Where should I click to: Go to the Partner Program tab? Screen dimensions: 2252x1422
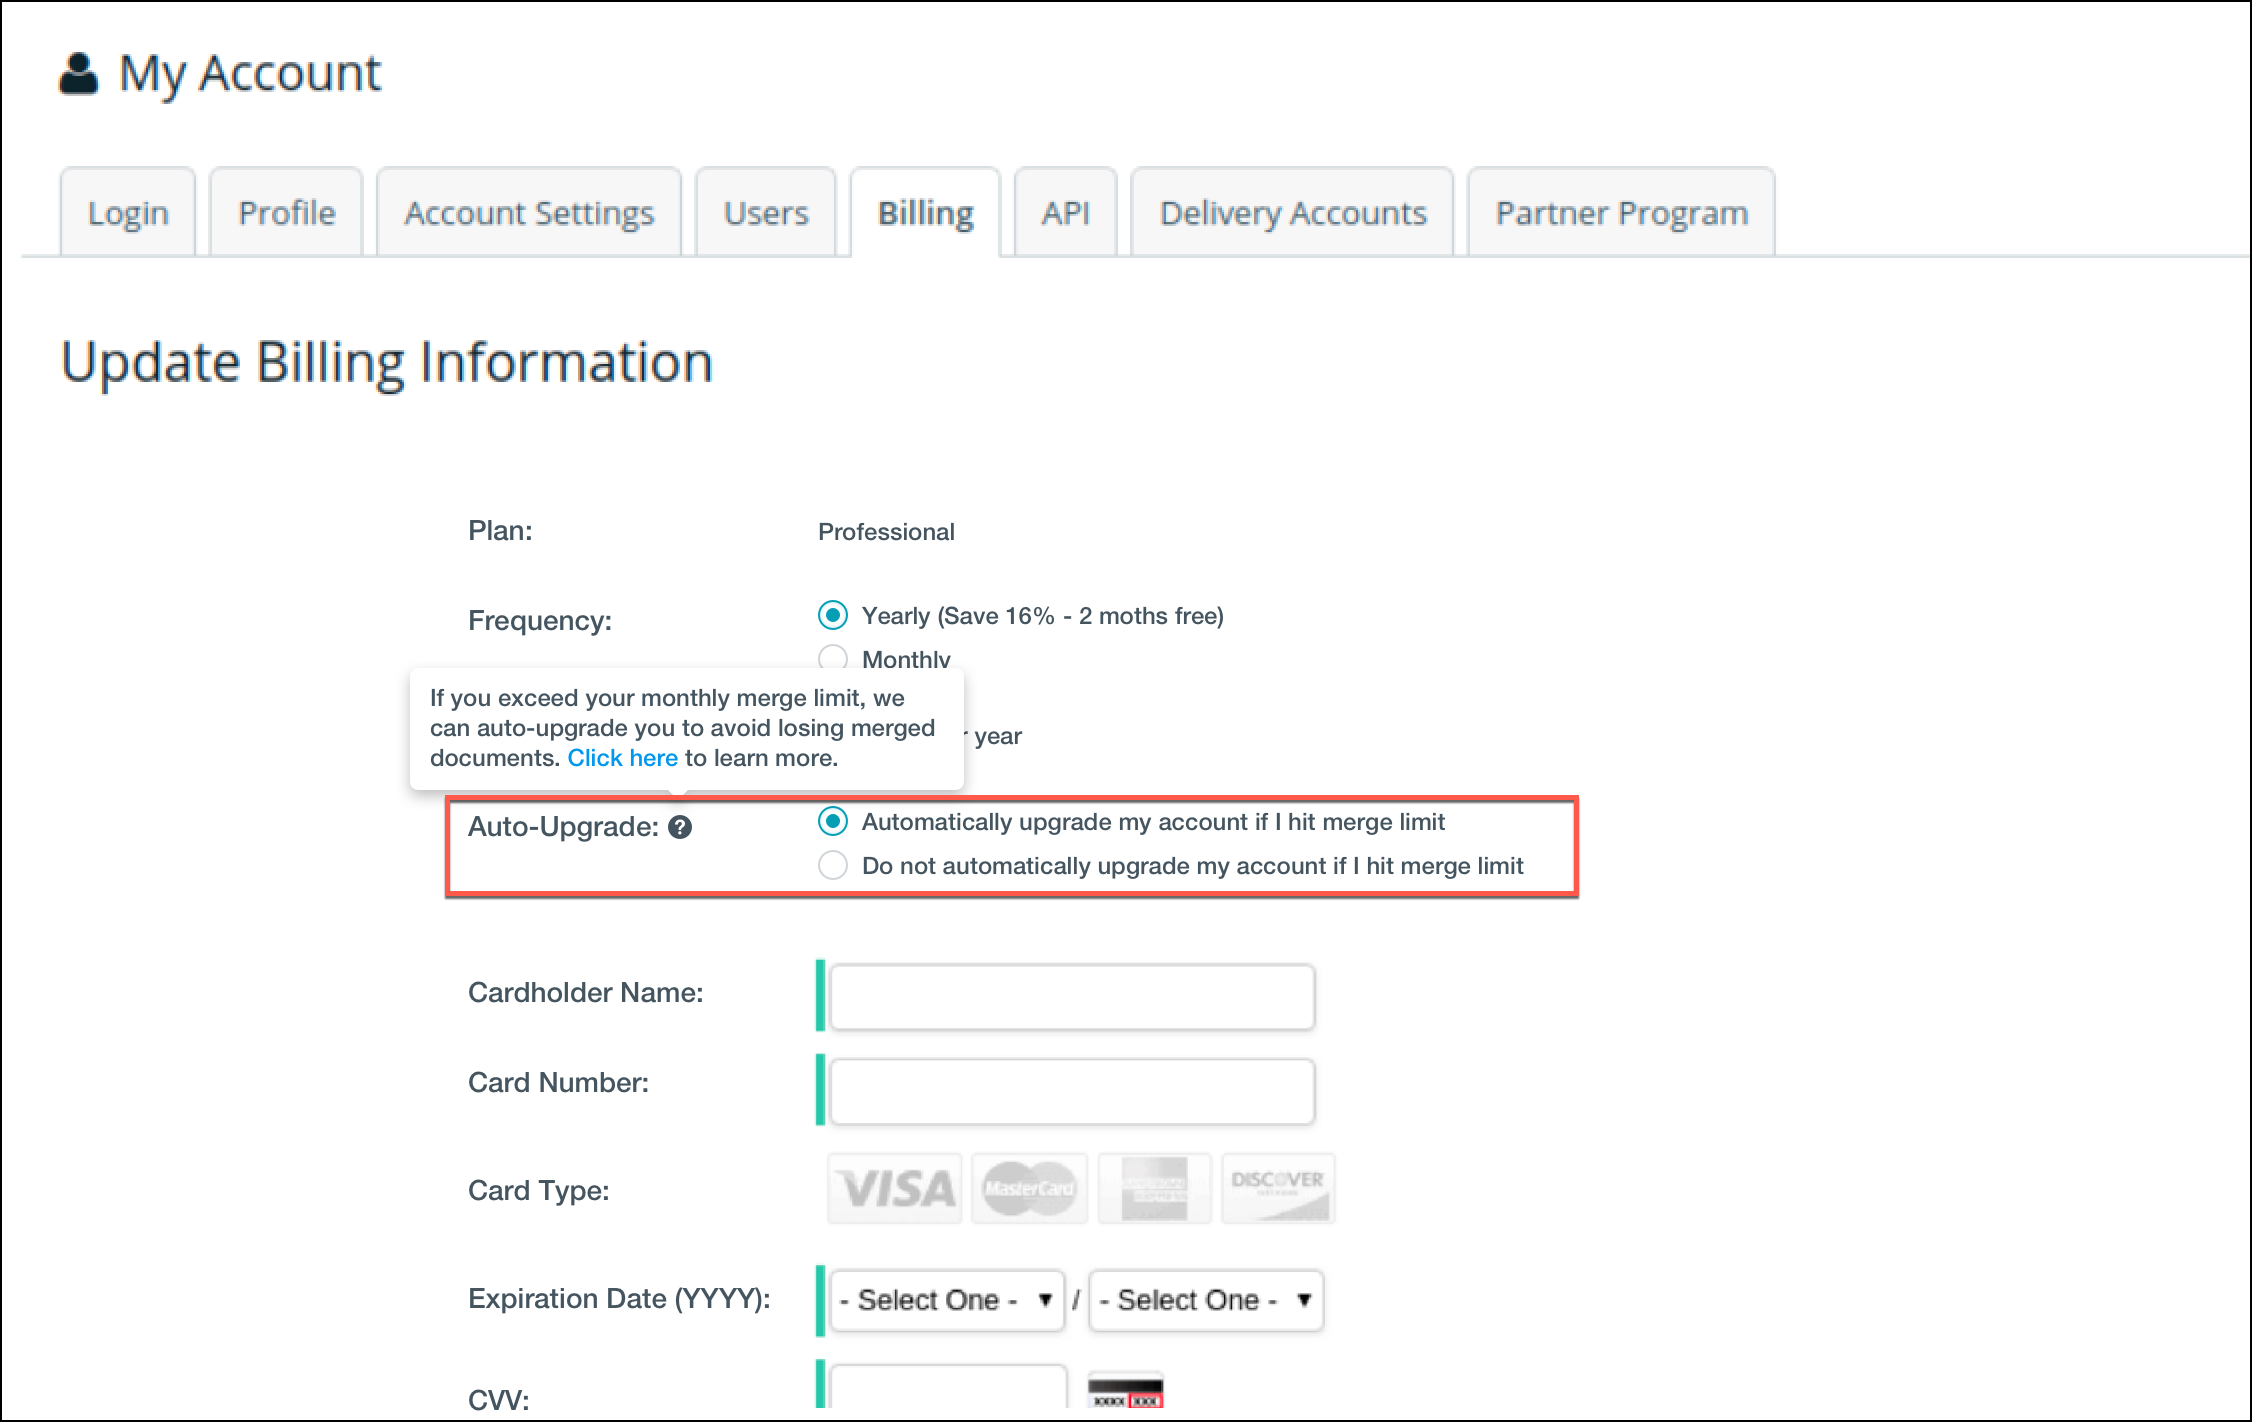tap(1621, 213)
